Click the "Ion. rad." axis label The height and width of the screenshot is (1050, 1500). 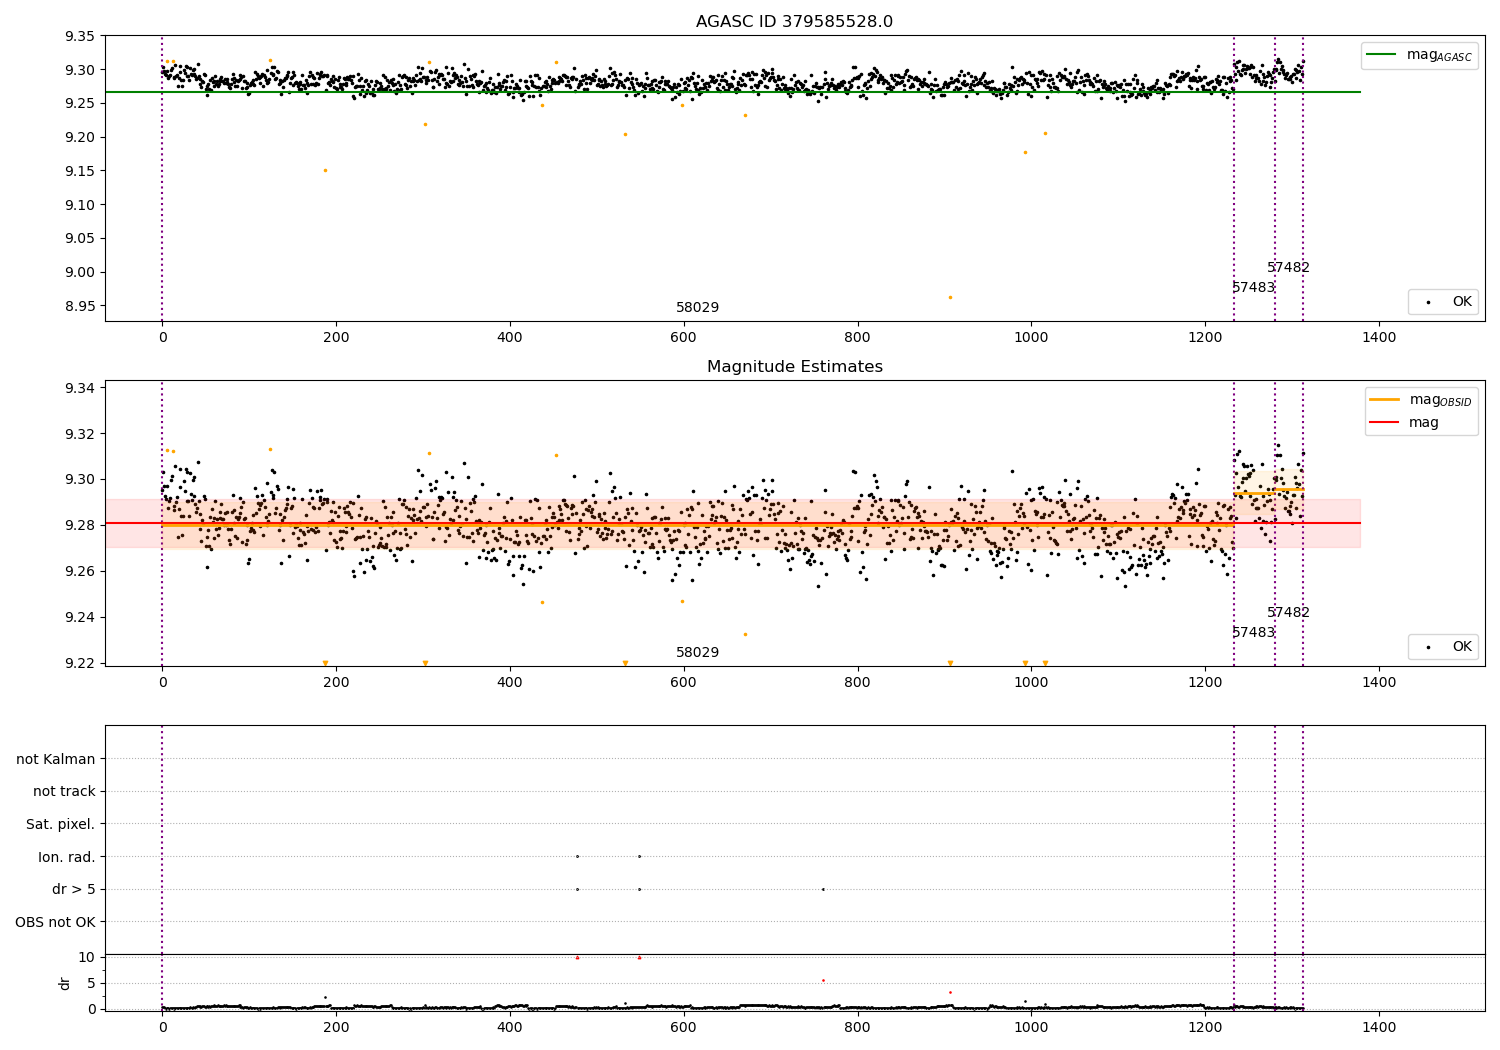[x=67, y=857]
